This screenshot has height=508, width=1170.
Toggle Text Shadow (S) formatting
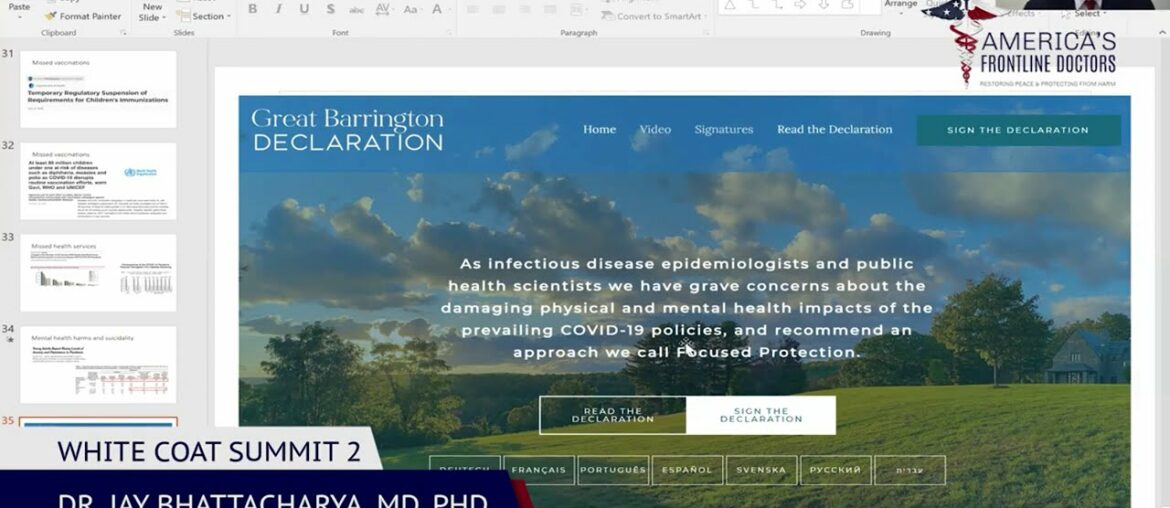pos(330,9)
